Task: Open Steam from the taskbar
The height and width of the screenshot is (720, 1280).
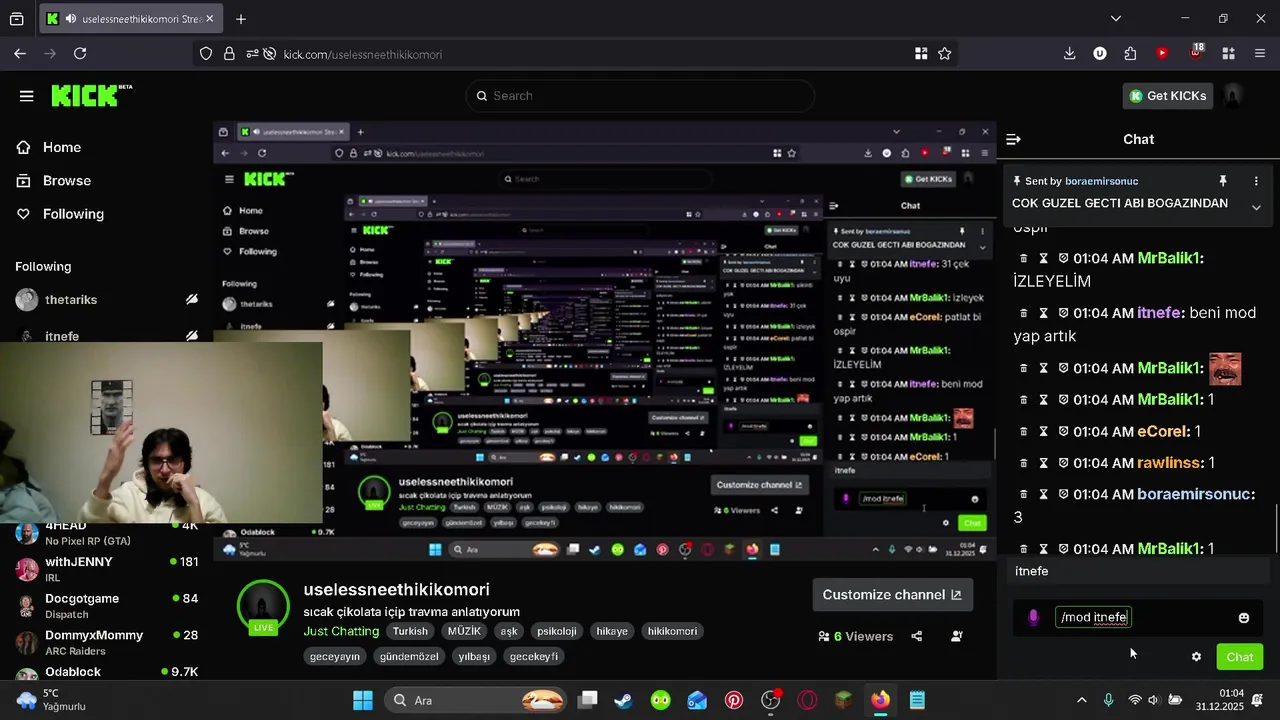Action: pos(623,700)
